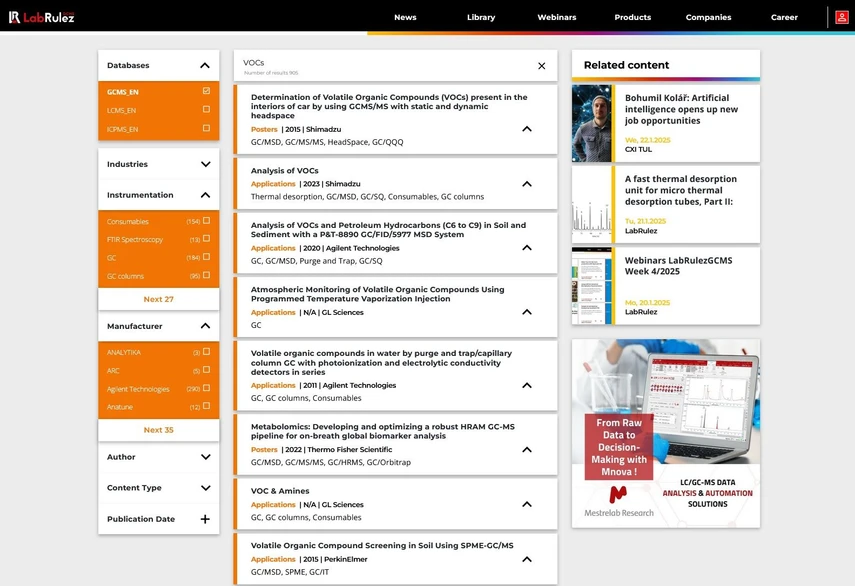Expand the Author filter panel
The width and height of the screenshot is (855, 586).
[x=206, y=457]
